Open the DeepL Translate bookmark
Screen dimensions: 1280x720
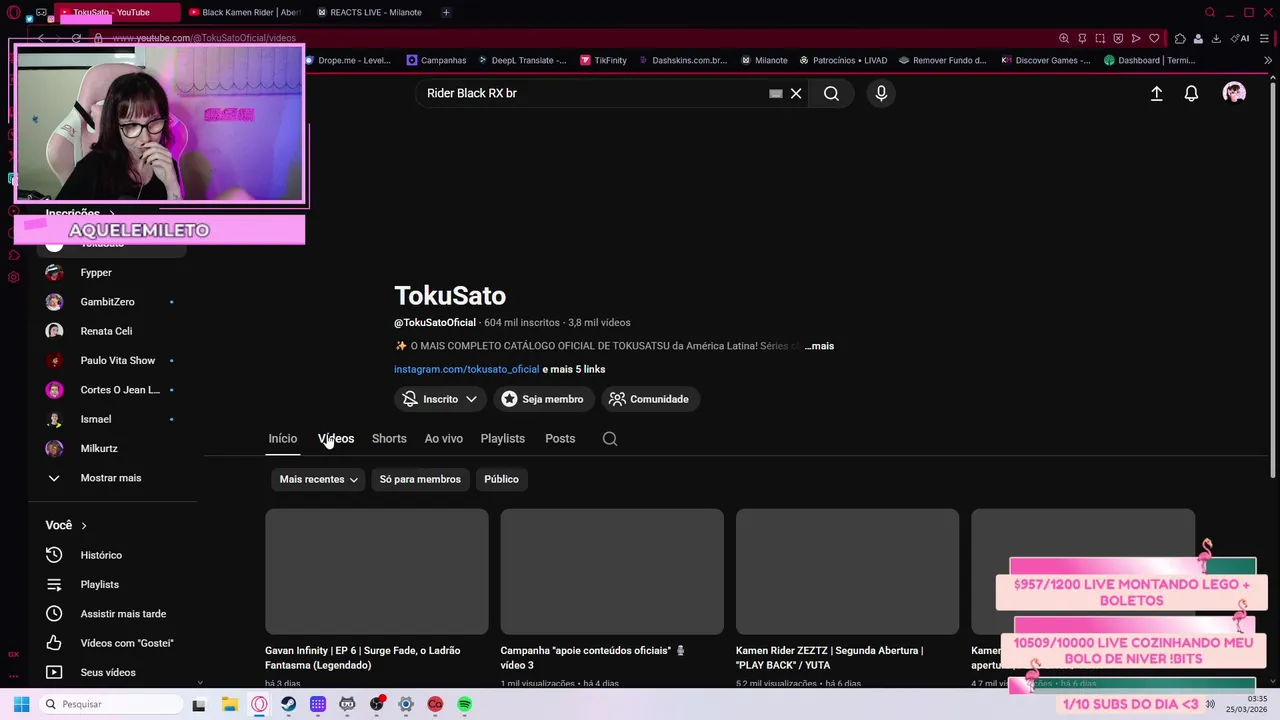521,60
